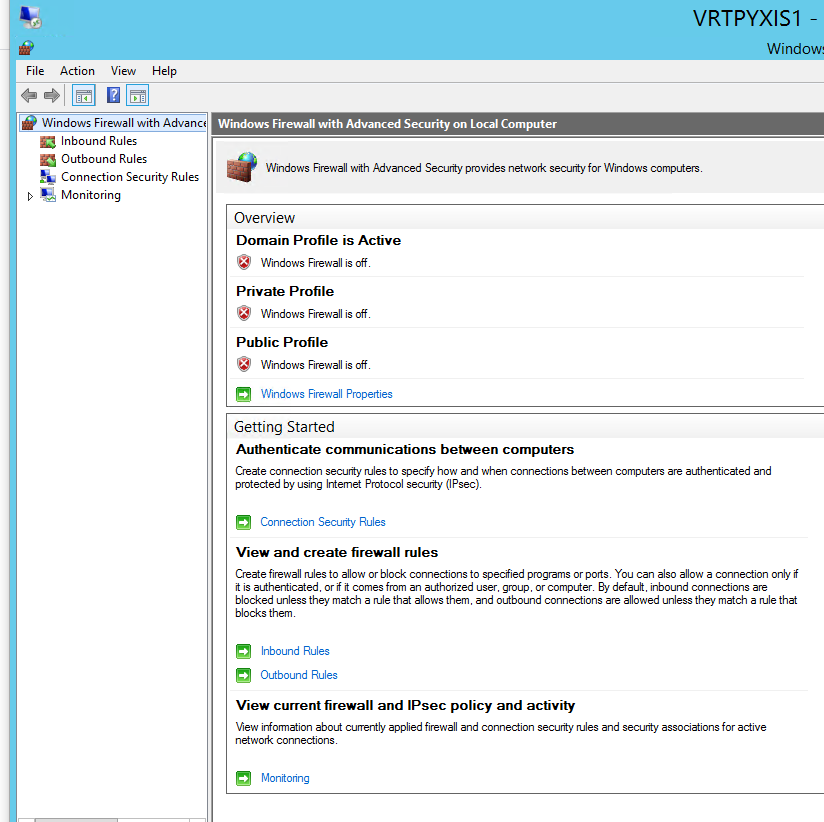Click the Private Profile heading
The image size is (824, 822).
coord(285,291)
